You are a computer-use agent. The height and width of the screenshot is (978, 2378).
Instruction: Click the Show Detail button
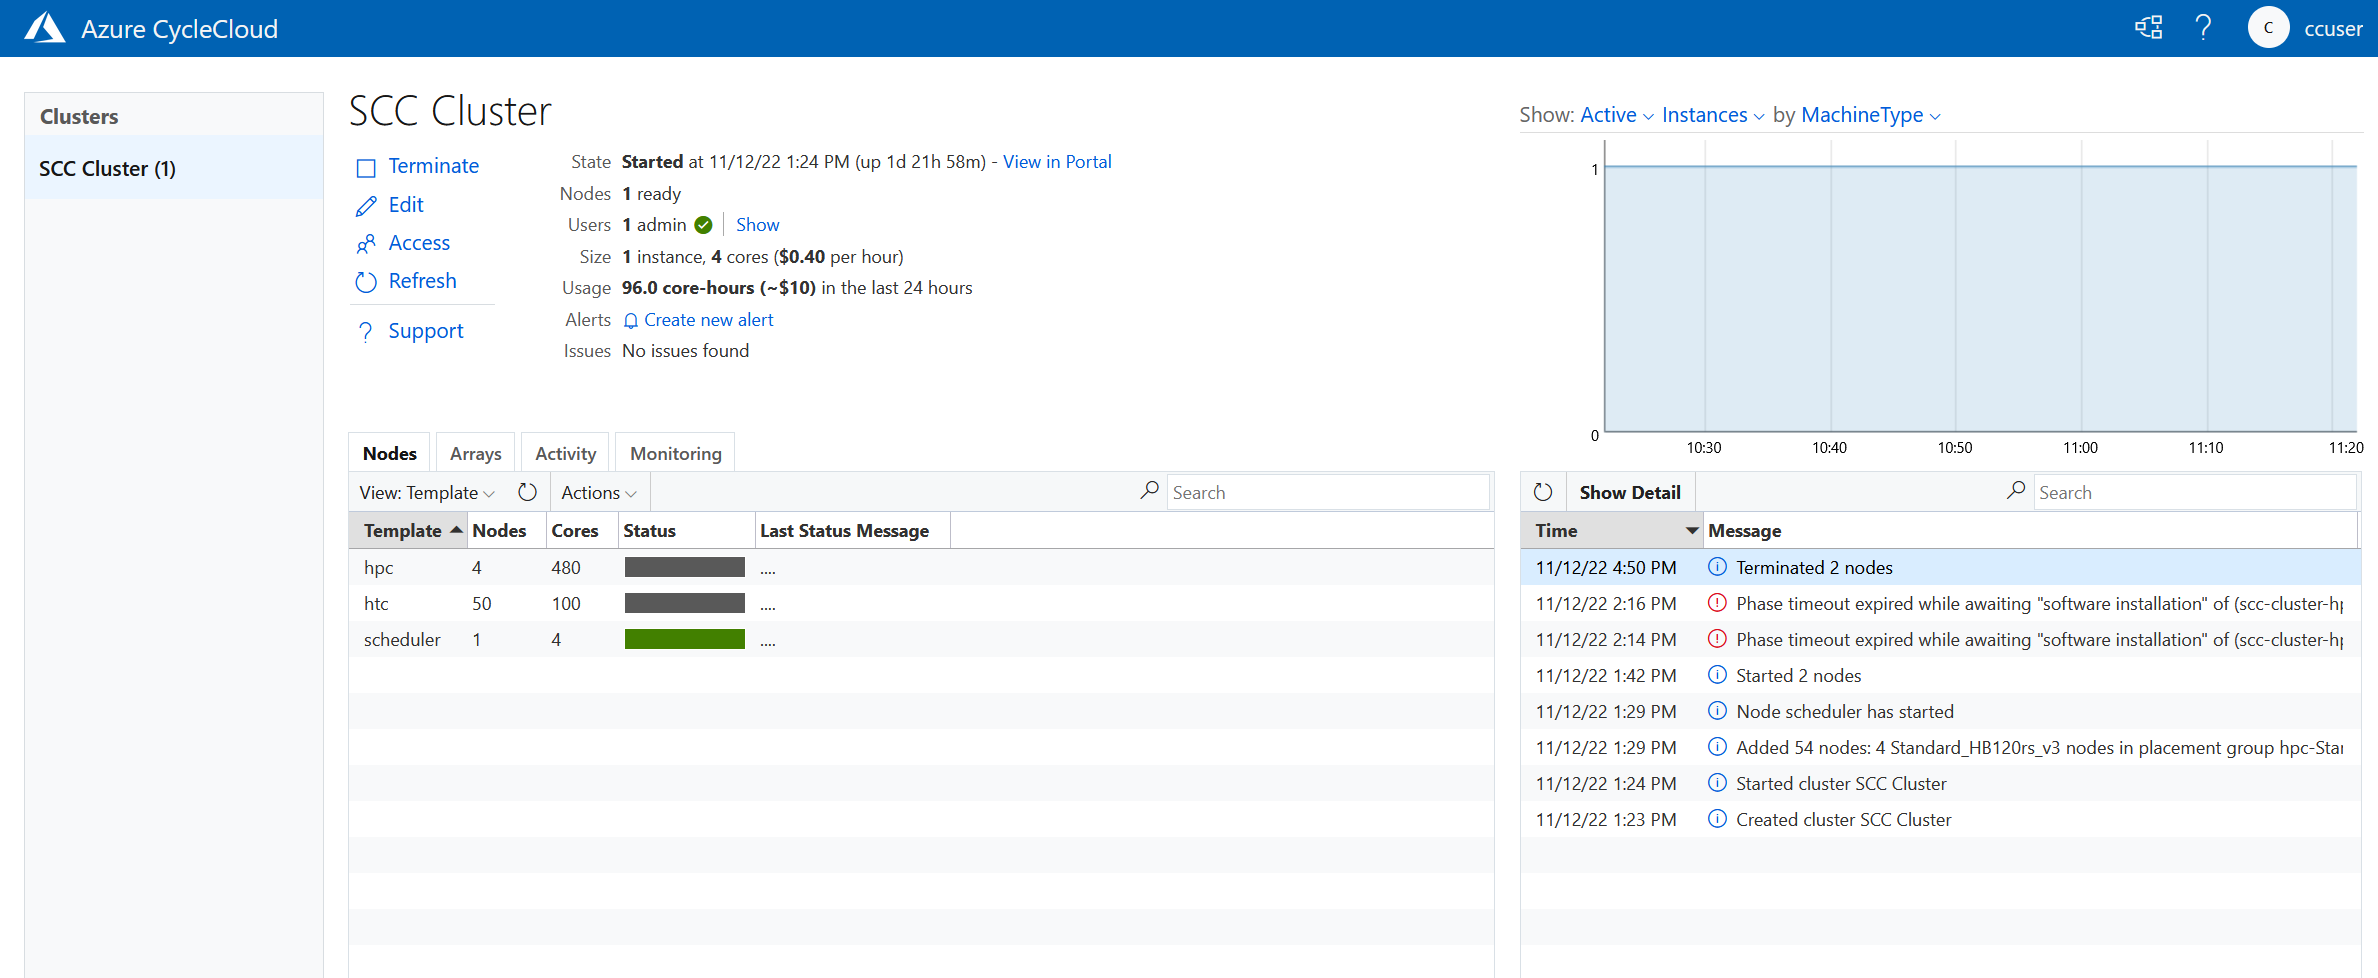click(x=1630, y=492)
